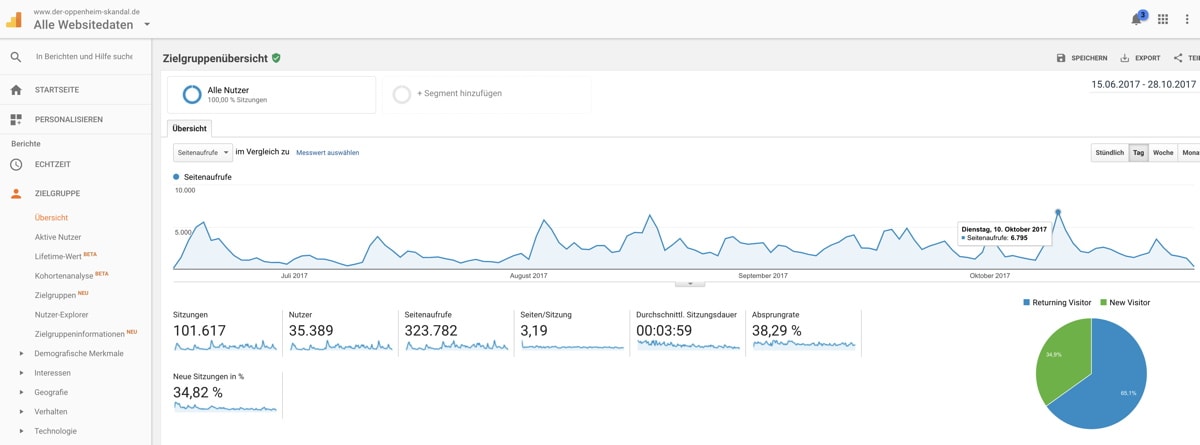Open the Alle Websitedaten property selector
Viewport: 1200px width, 445px height.
tap(92, 25)
